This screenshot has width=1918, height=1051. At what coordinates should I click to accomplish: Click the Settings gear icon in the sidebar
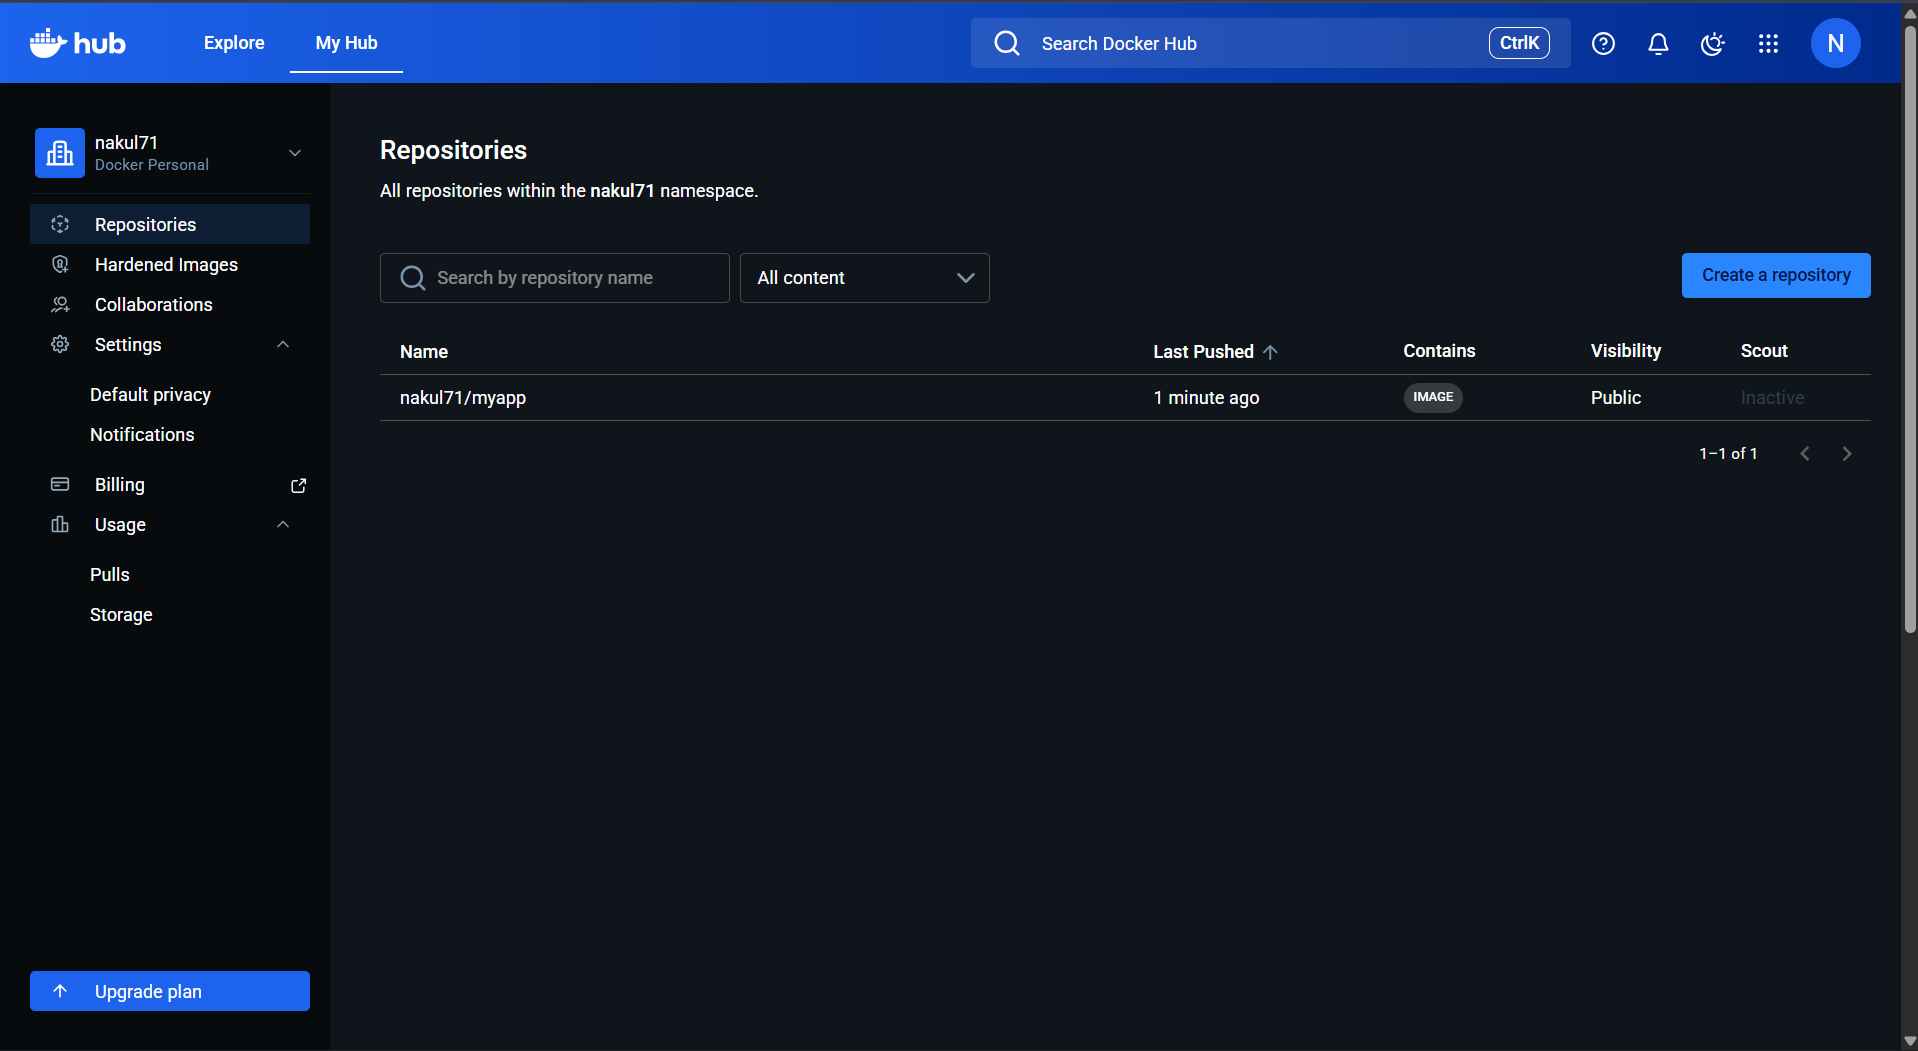click(60, 344)
